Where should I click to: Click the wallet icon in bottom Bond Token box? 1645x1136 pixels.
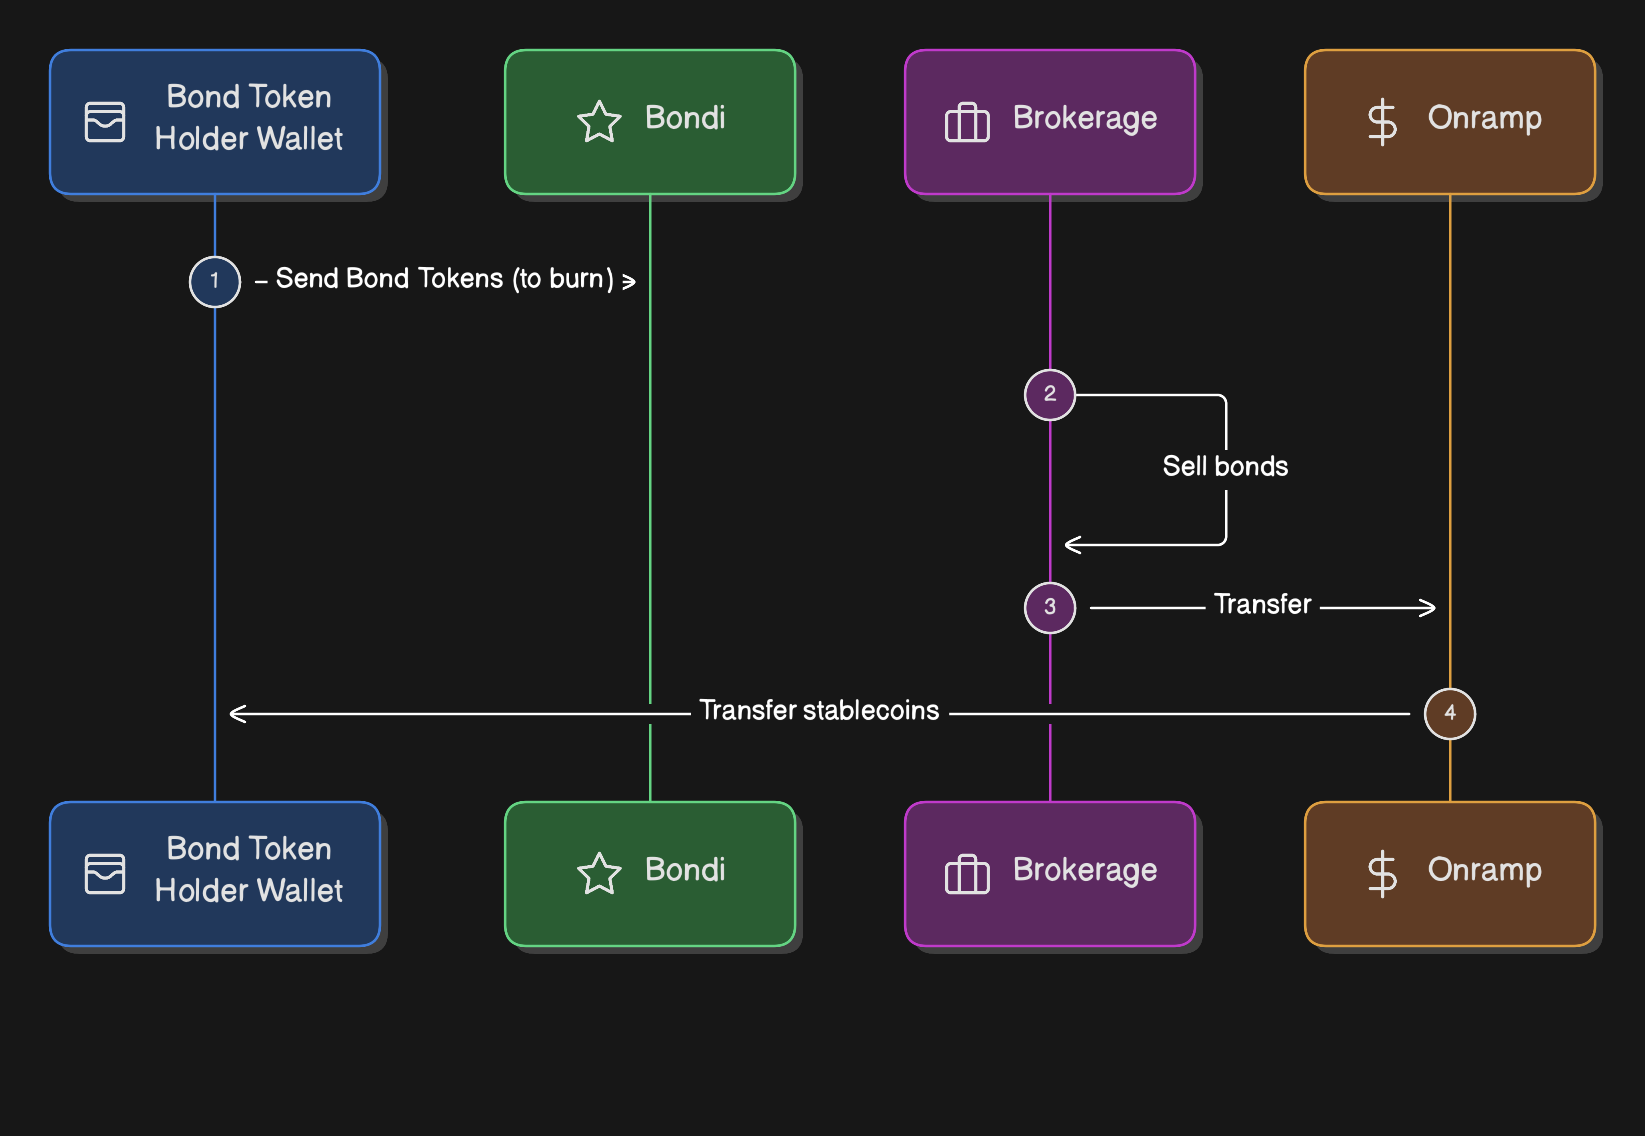[x=105, y=874]
